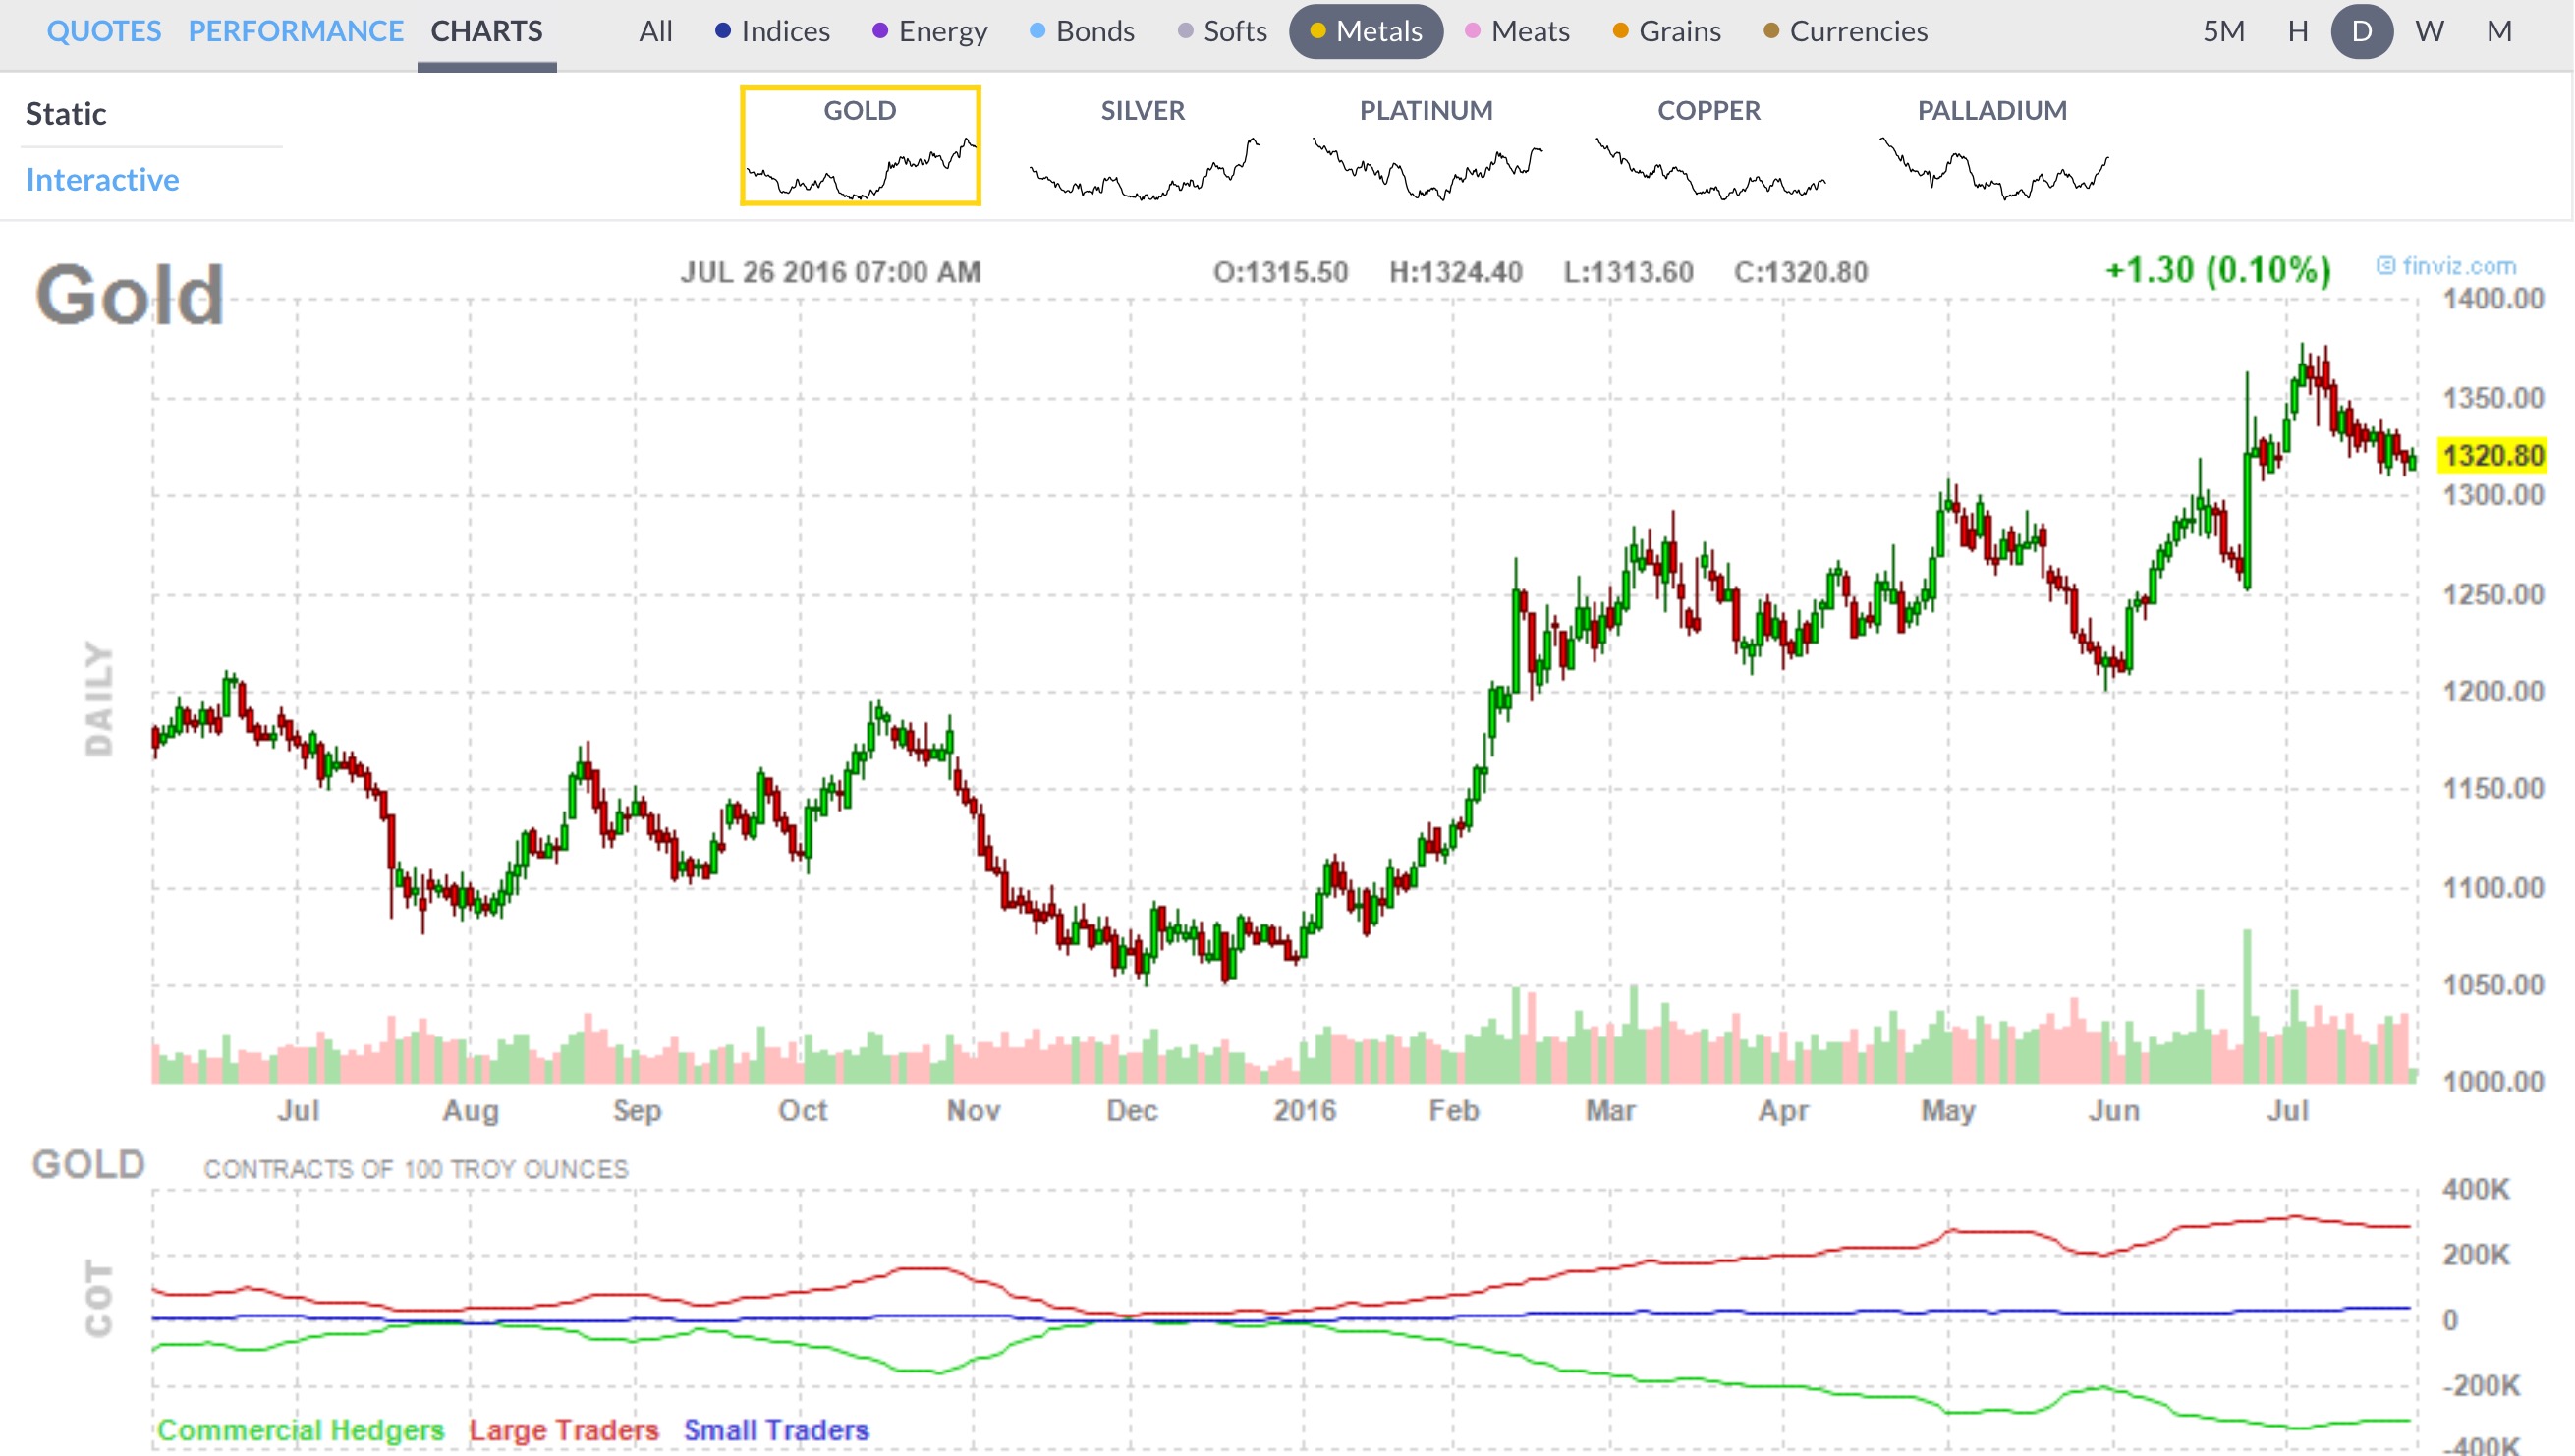Screen dimensions: 2575x1456
Task: Select the Static chart option
Action: tap(66, 114)
